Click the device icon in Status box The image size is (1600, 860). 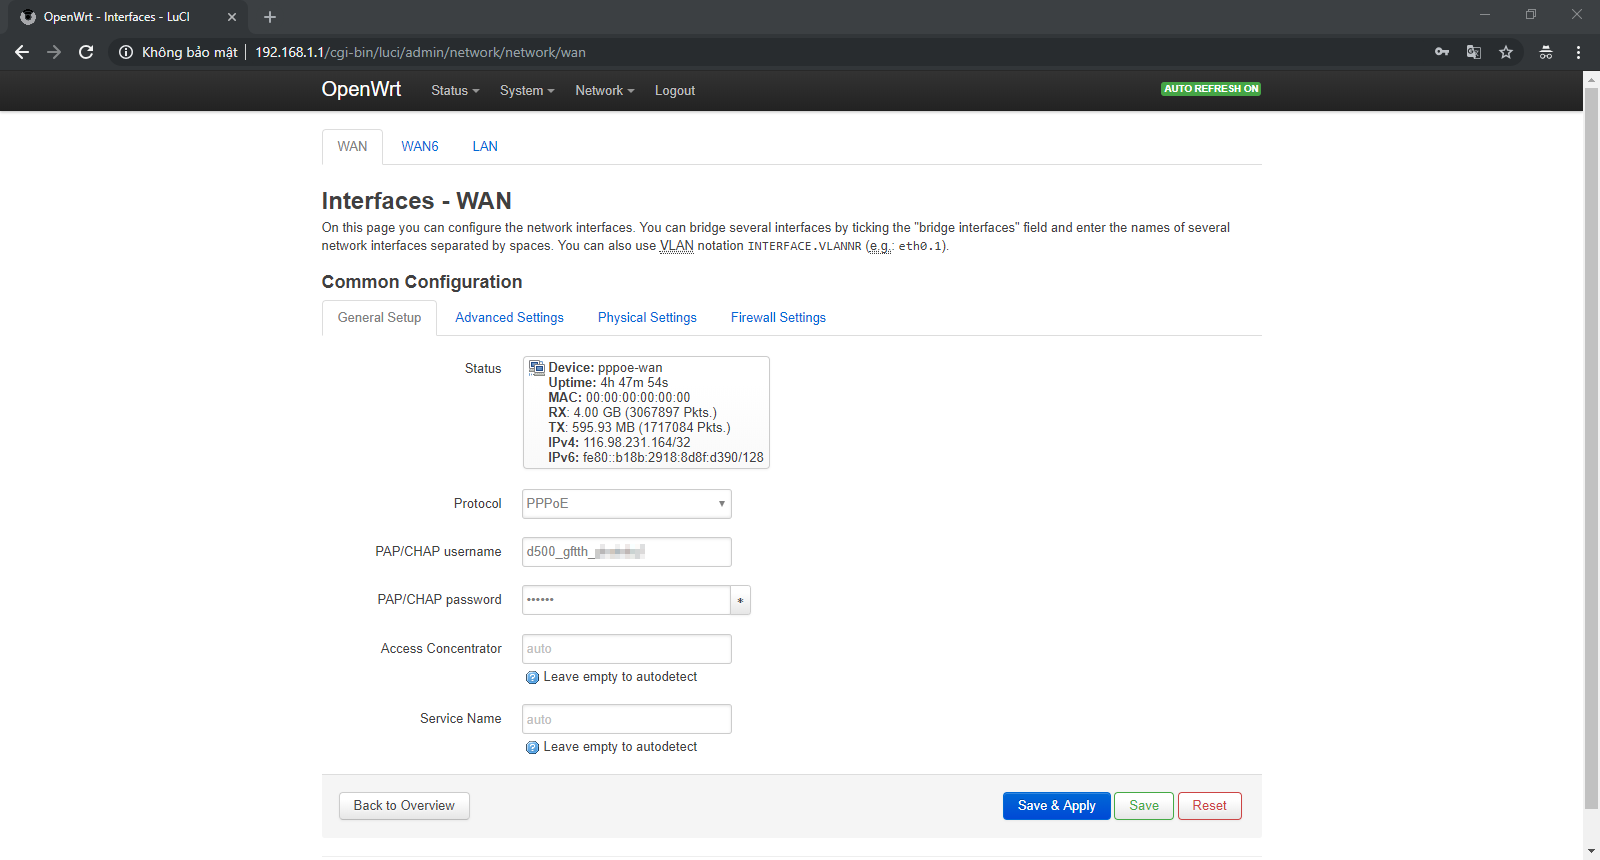[537, 367]
